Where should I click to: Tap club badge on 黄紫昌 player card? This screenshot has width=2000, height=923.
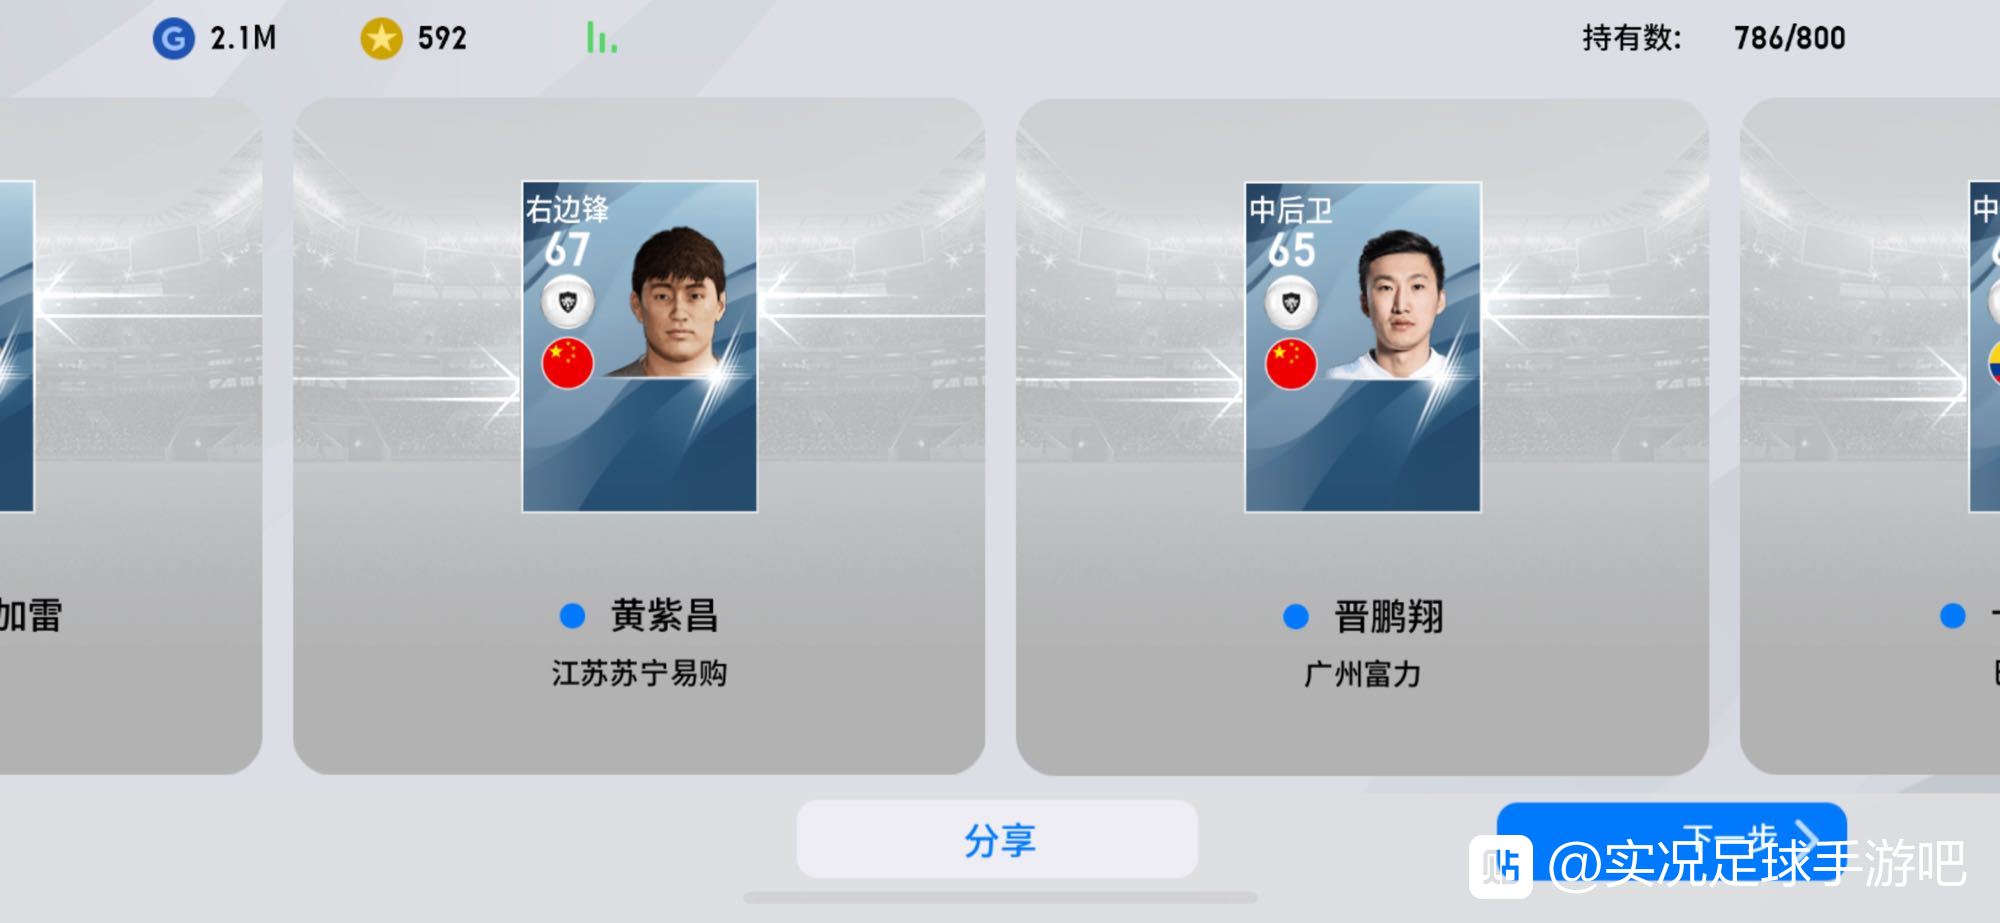click(x=568, y=302)
